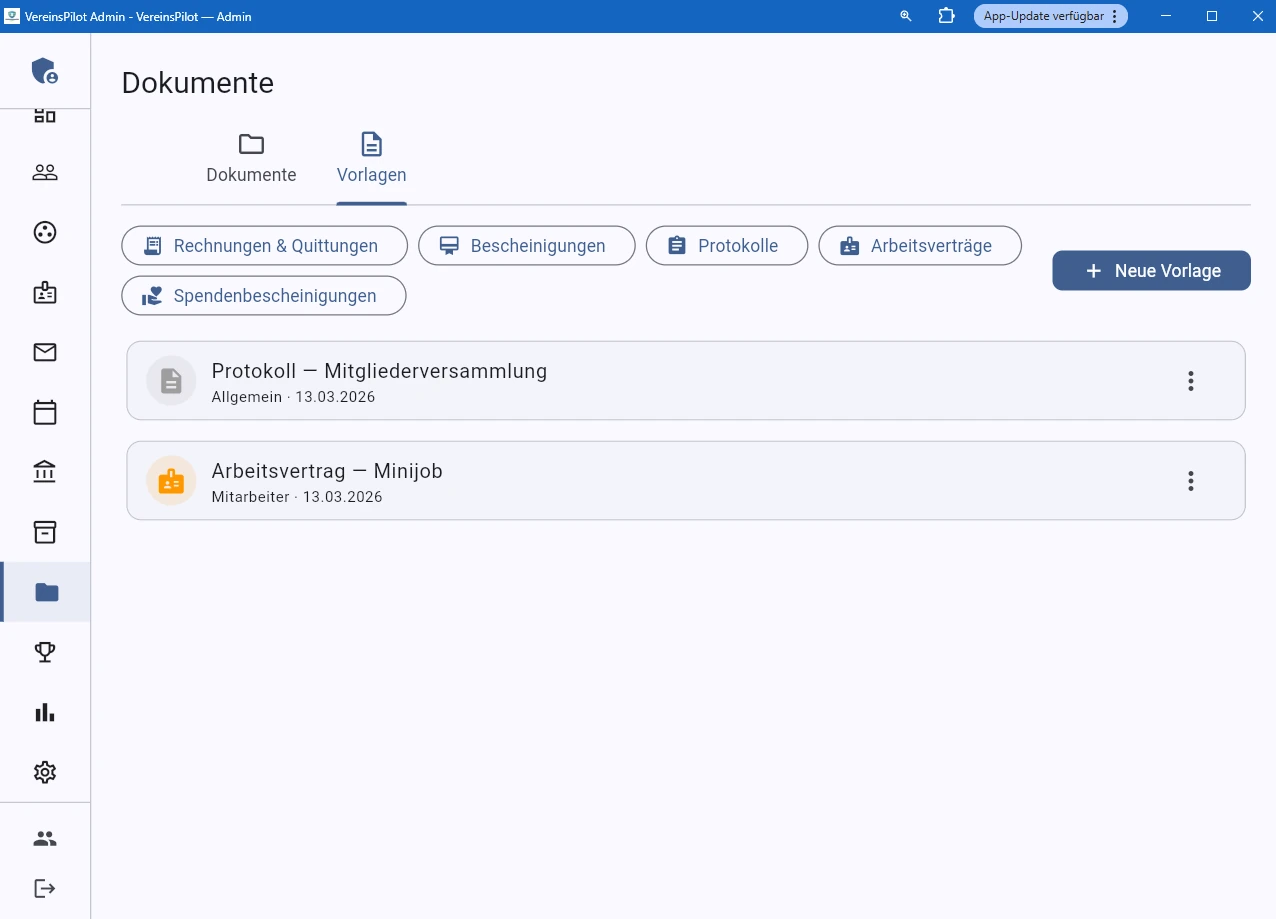Create a template via Neue Vorlage button

pyautogui.click(x=1151, y=270)
